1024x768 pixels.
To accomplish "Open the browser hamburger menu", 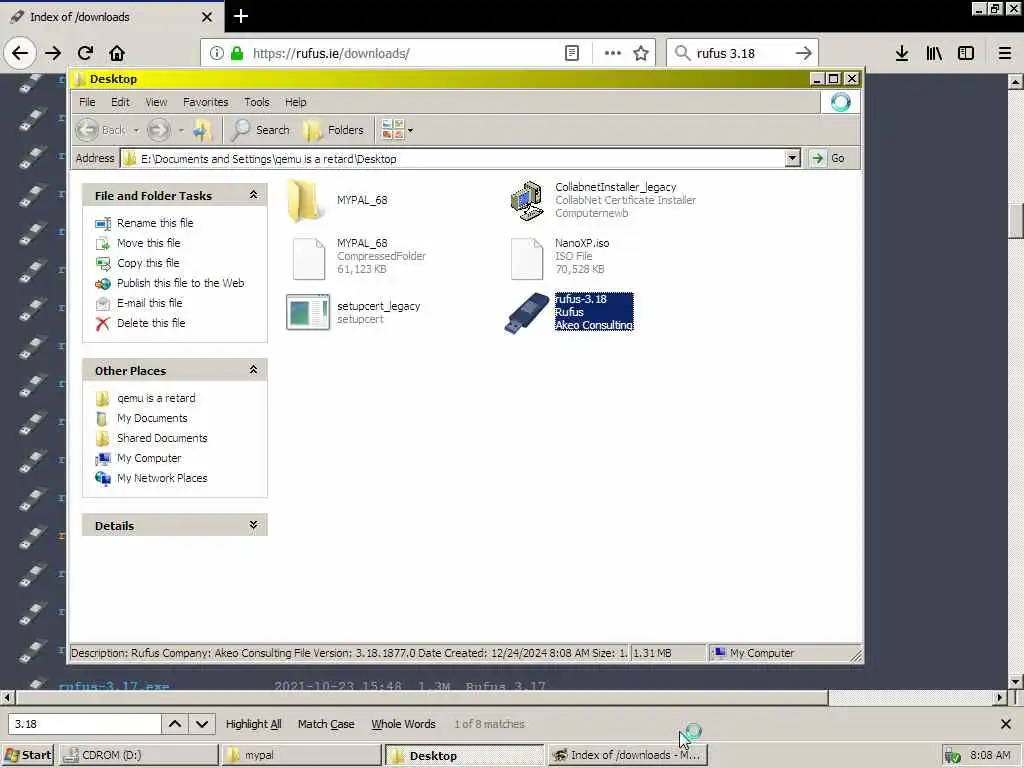I will click(1005, 53).
